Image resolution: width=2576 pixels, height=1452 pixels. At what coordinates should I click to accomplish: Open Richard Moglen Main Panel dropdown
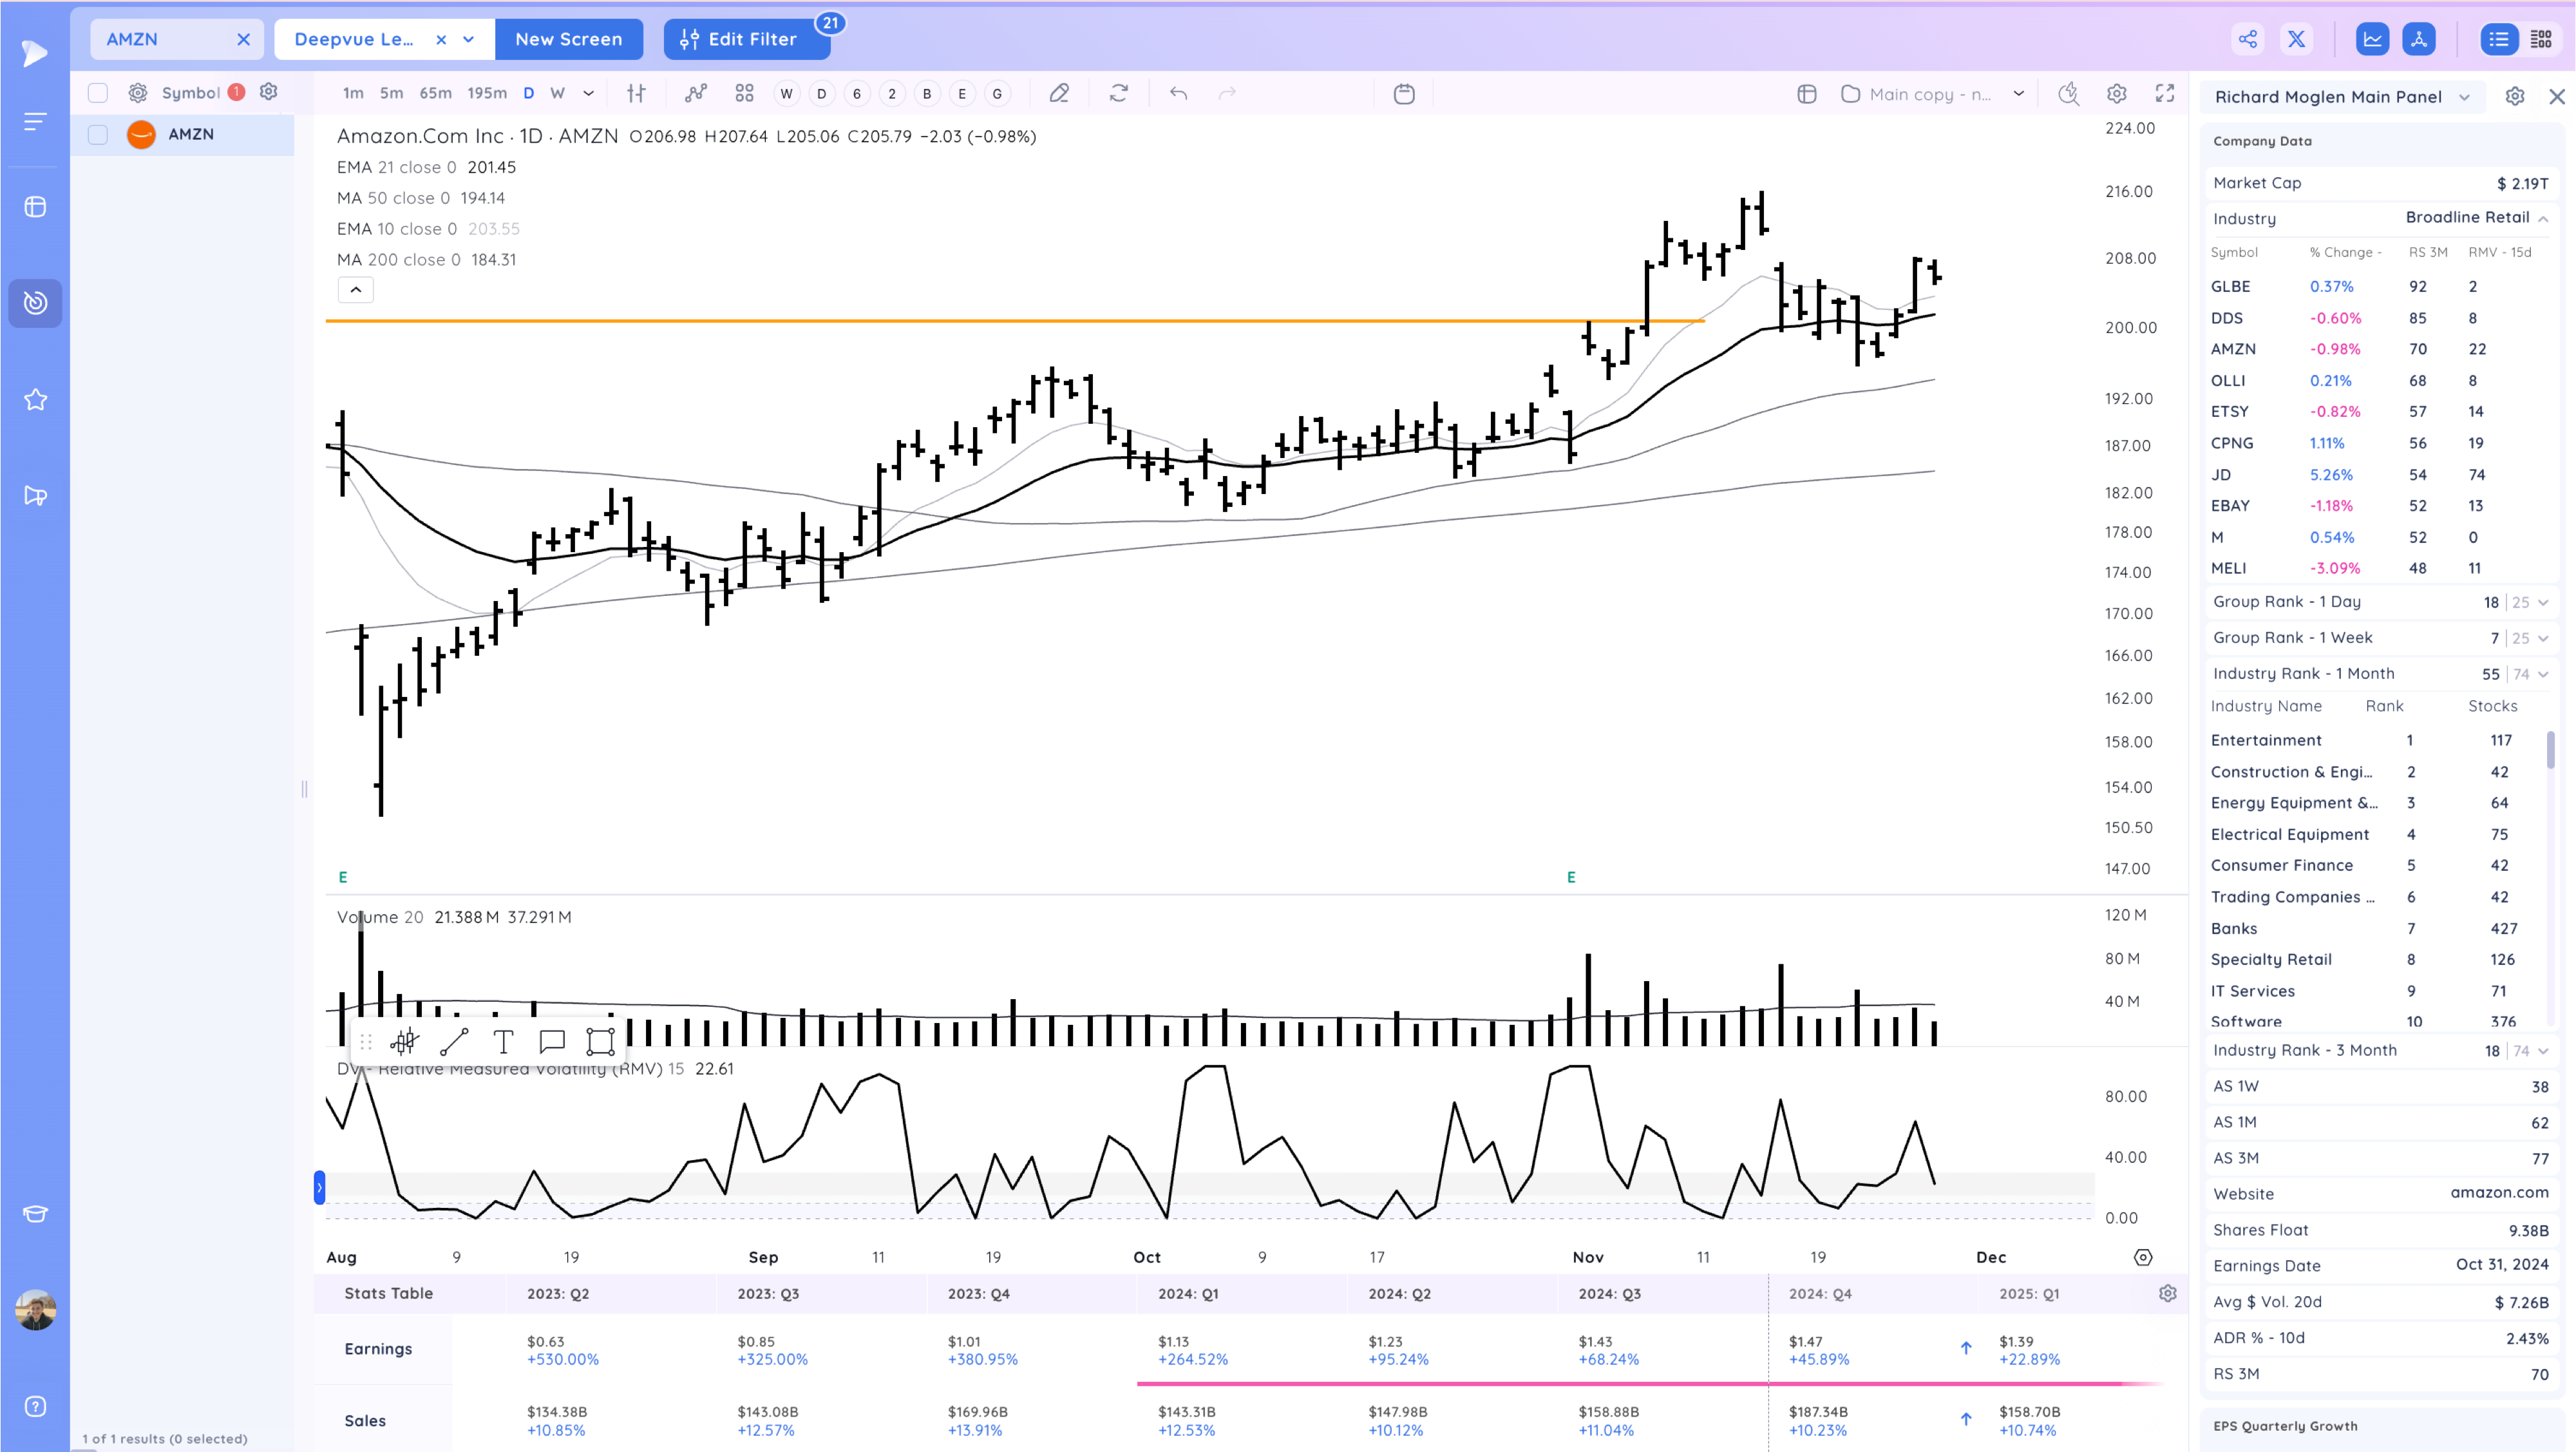coord(2465,97)
